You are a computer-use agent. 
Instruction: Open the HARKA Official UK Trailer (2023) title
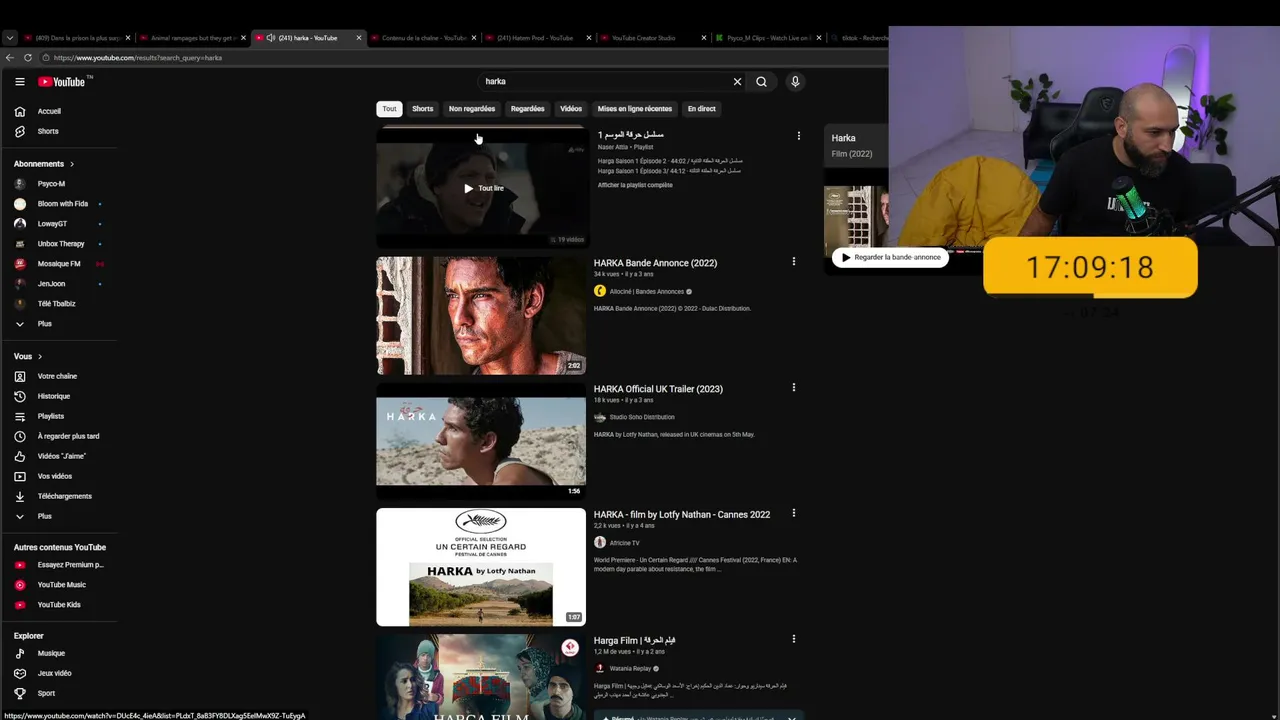coord(658,389)
